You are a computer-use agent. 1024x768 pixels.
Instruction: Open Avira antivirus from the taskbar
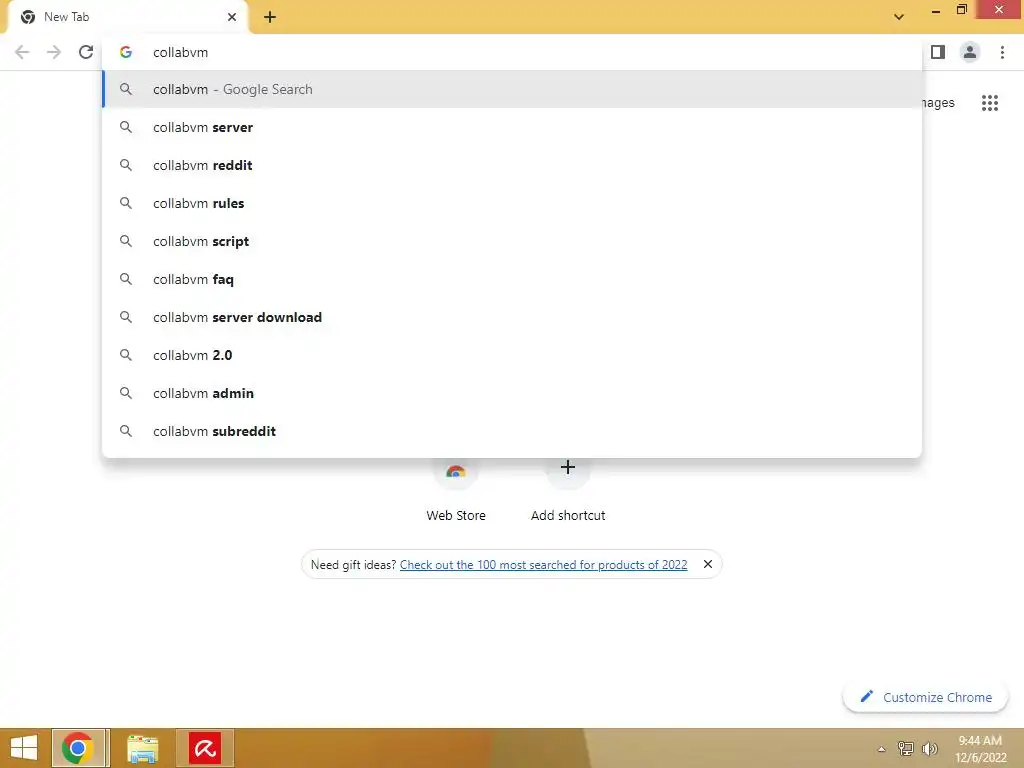(205, 748)
